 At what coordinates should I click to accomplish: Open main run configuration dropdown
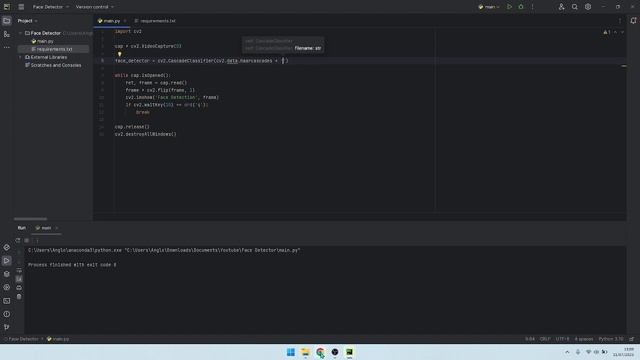[489, 7]
